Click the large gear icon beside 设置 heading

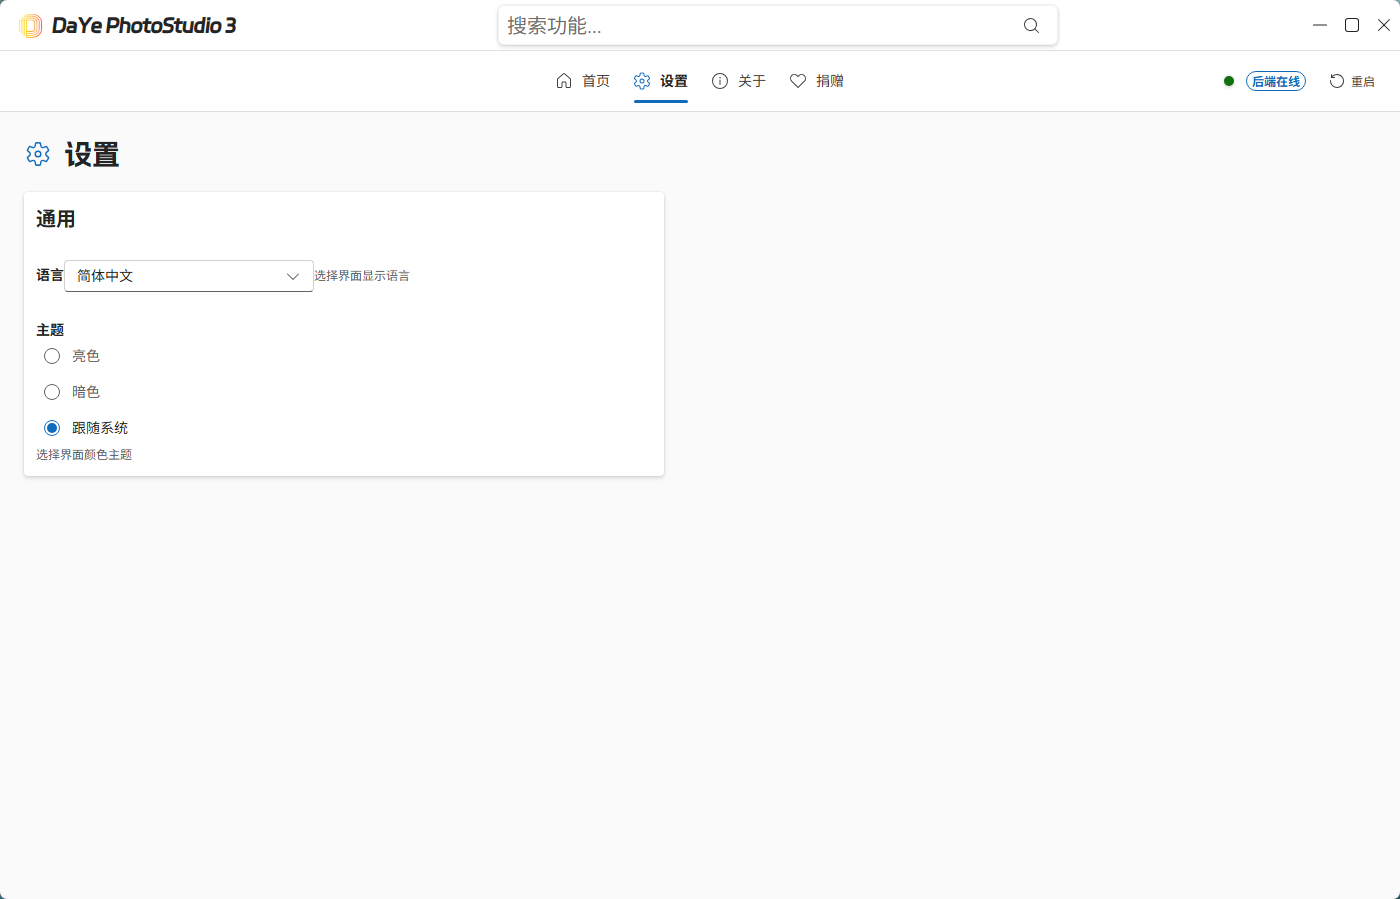(38, 154)
